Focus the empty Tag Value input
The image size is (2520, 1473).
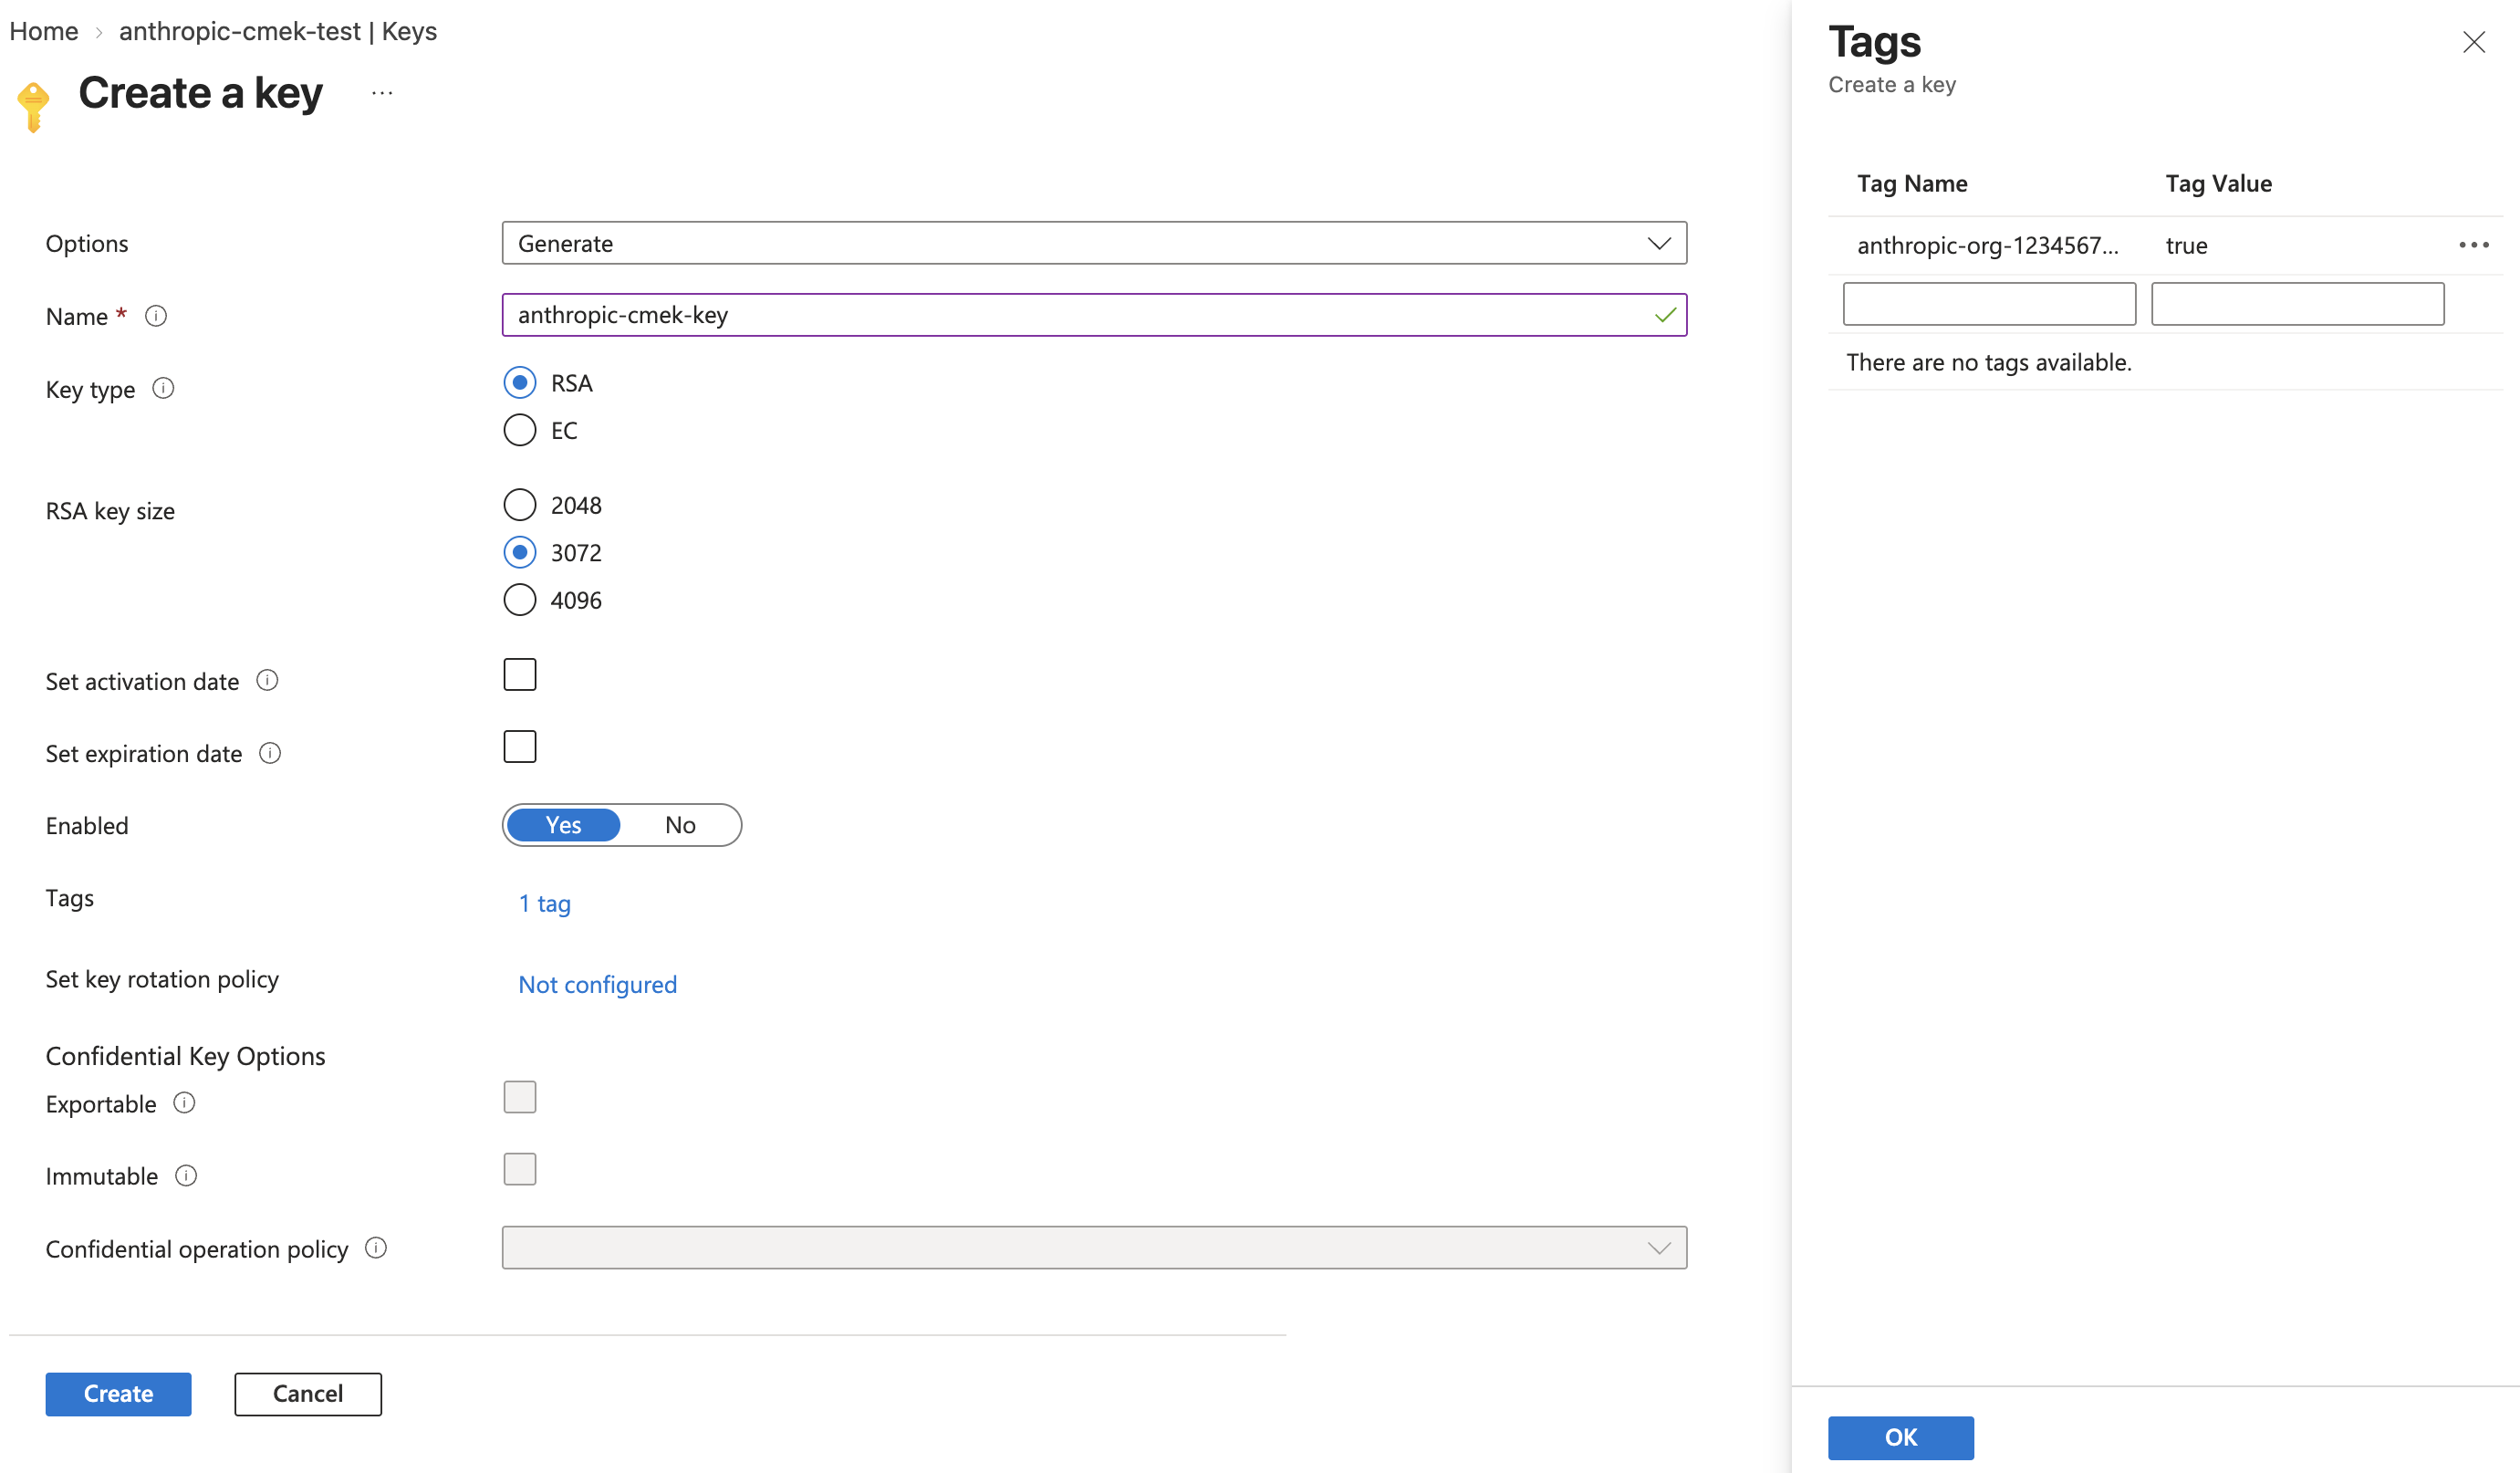click(x=2297, y=303)
